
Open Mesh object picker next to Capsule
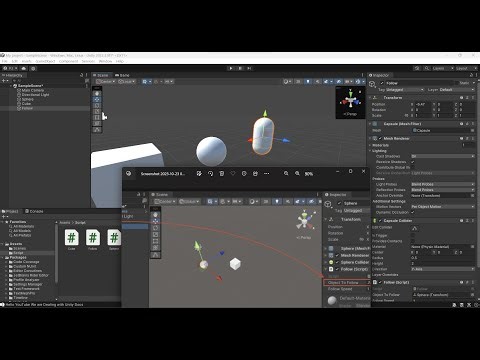click(473, 130)
